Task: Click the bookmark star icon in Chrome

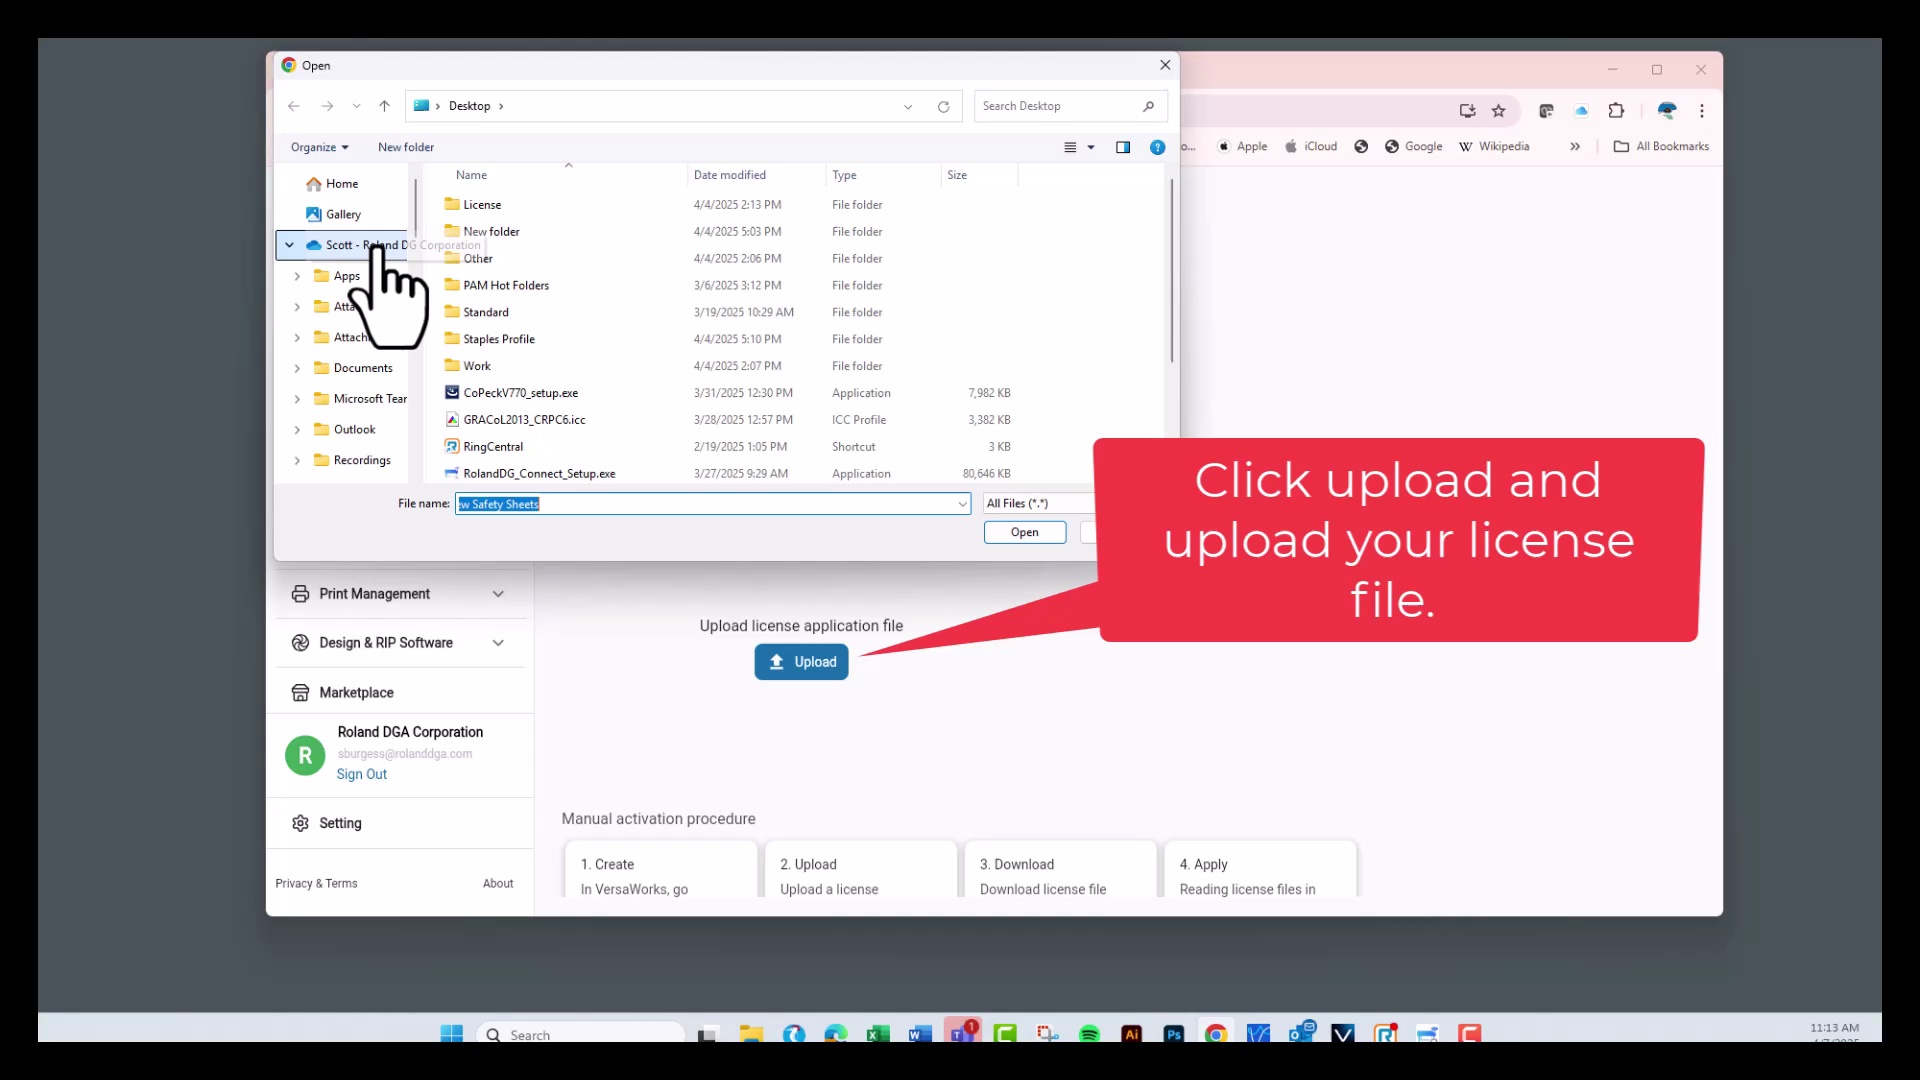Action: [1498, 111]
